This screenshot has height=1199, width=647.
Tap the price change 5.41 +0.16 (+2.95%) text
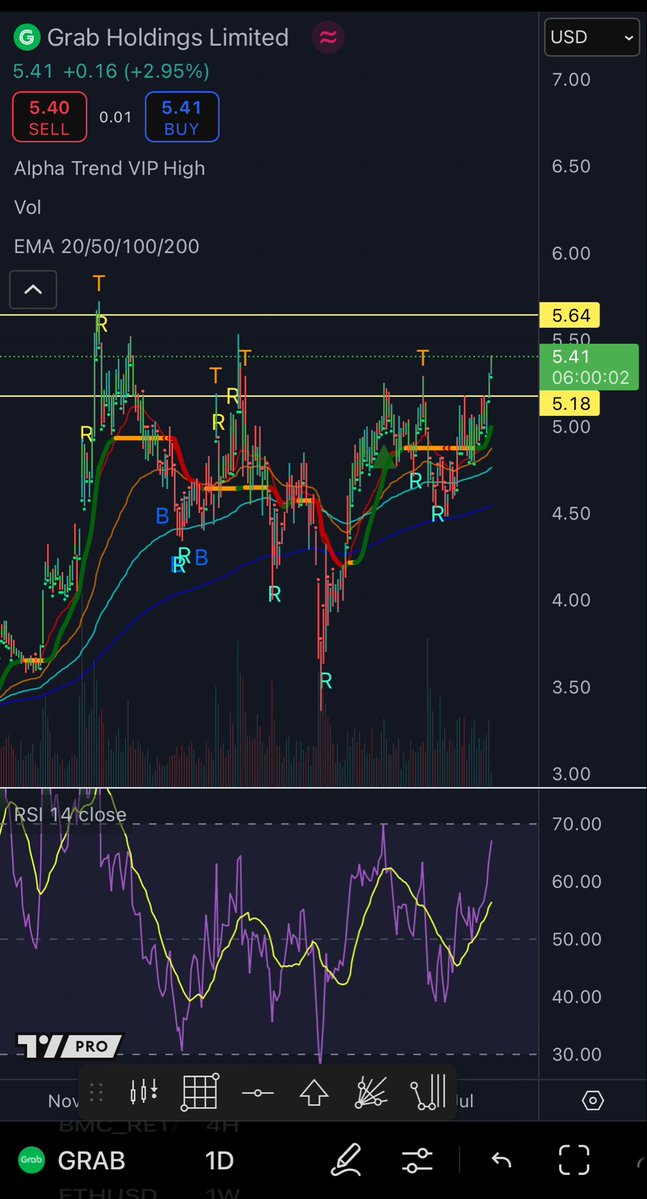pyautogui.click(x=111, y=71)
